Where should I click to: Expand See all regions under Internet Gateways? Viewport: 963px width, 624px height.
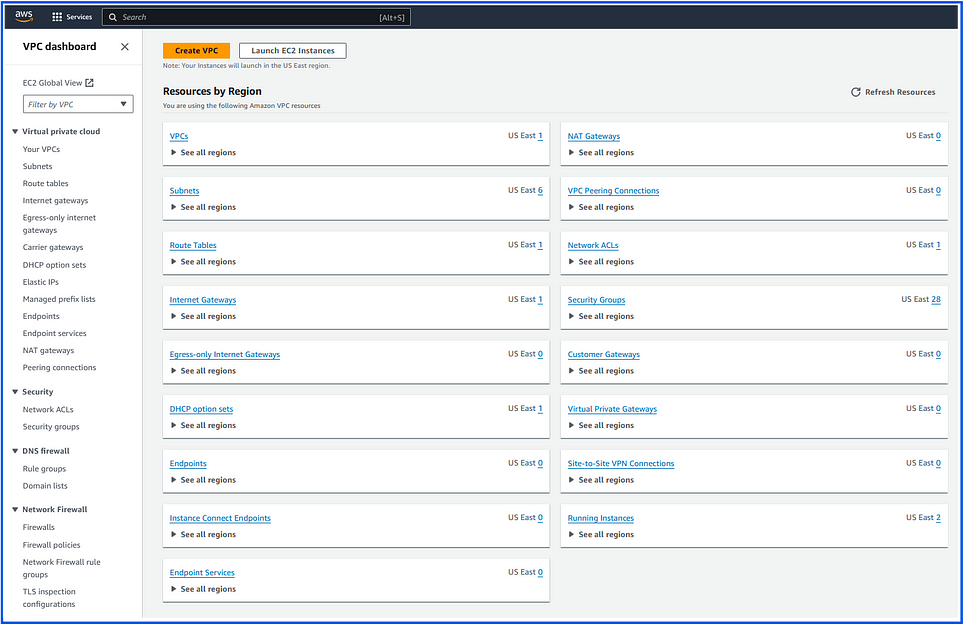(x=203, y=316)
